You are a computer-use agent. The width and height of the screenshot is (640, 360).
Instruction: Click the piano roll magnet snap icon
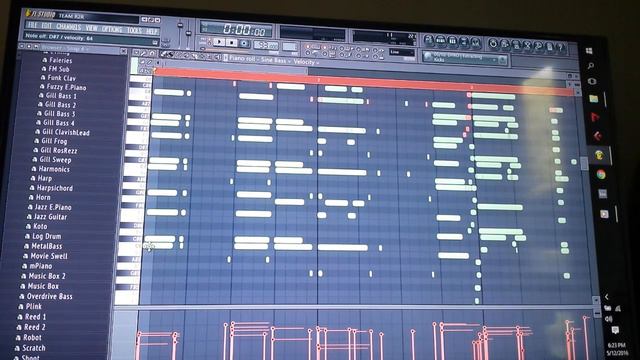coord(152,53)
